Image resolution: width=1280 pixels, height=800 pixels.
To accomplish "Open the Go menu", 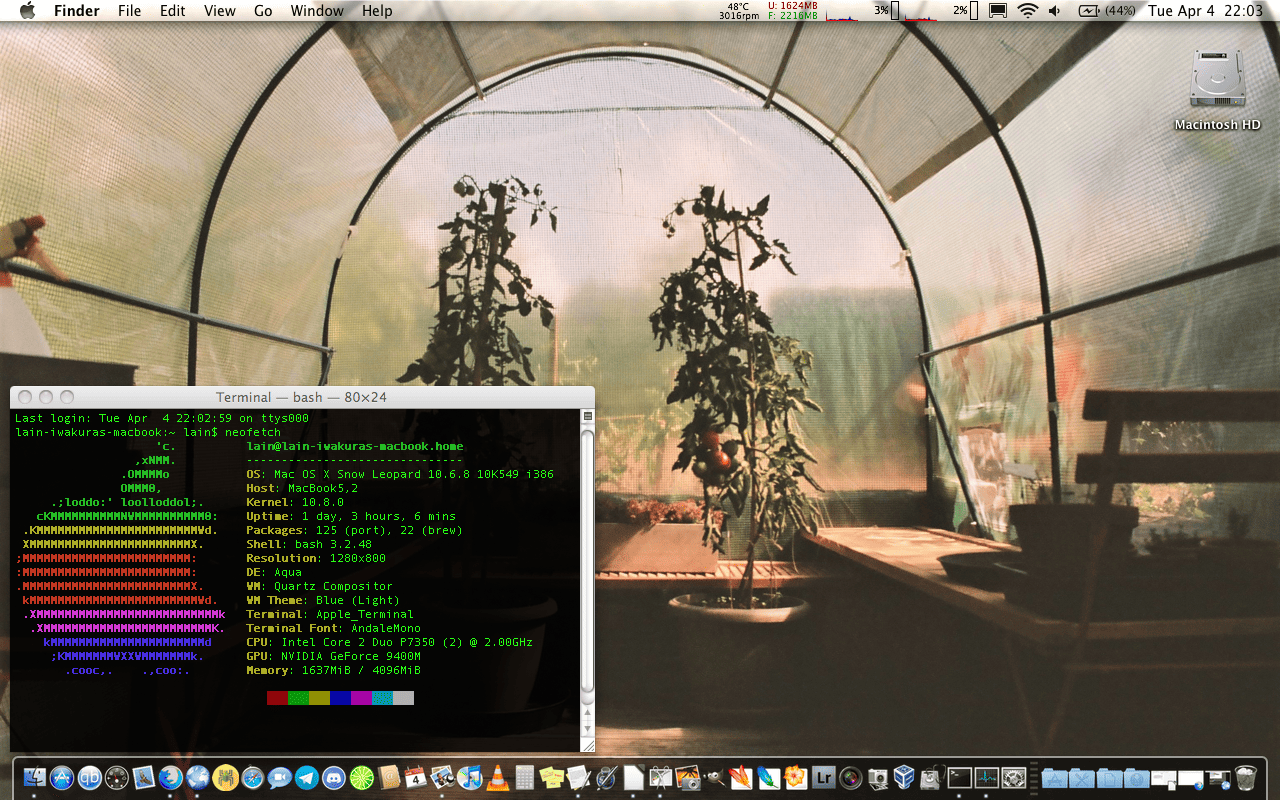I will (263, 11).
